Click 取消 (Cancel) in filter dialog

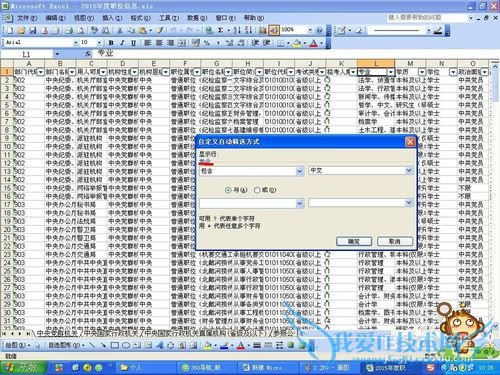pos(395,241)
